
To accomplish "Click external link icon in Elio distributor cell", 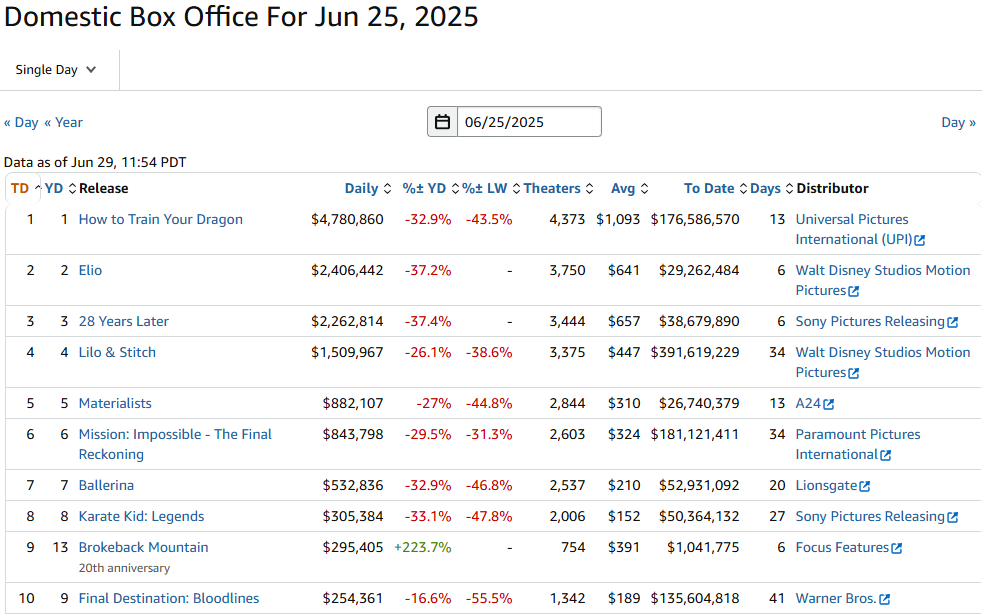I will point(854,291).
